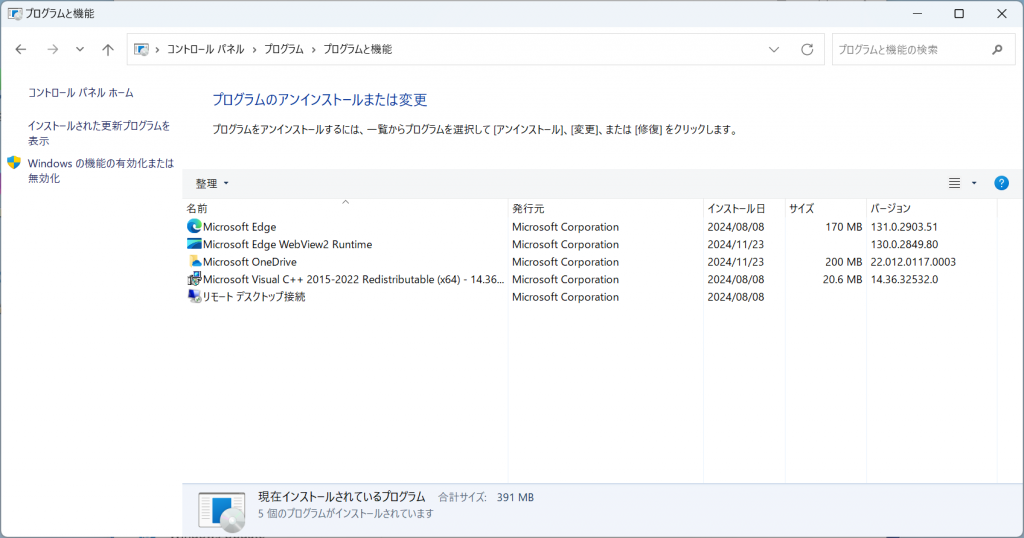Click version 22.012.0117.0003
1024x538 pixels.
click(x=913, y=262)
